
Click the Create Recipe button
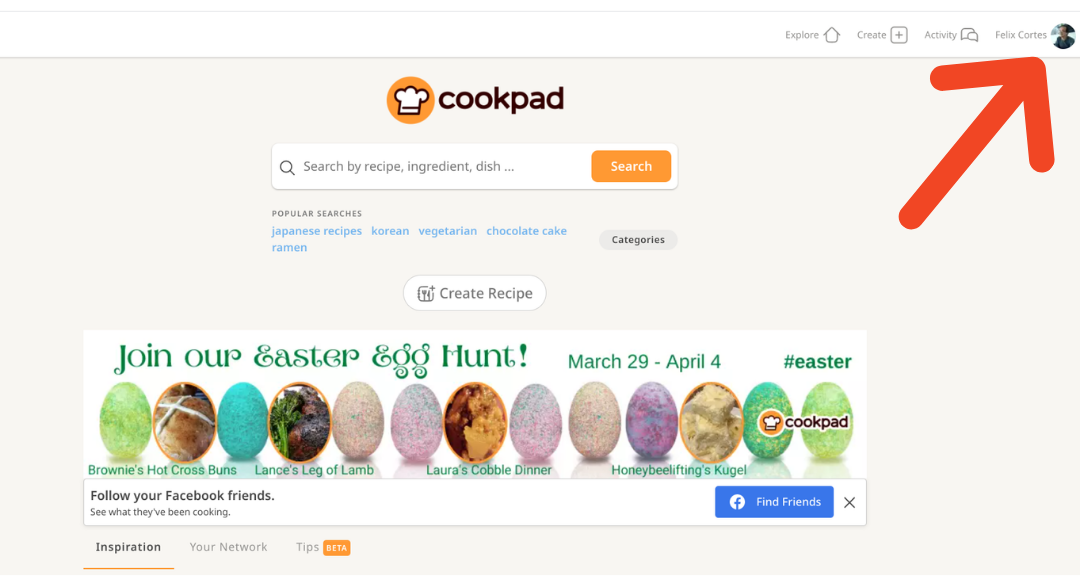click(x=475, y=293)
